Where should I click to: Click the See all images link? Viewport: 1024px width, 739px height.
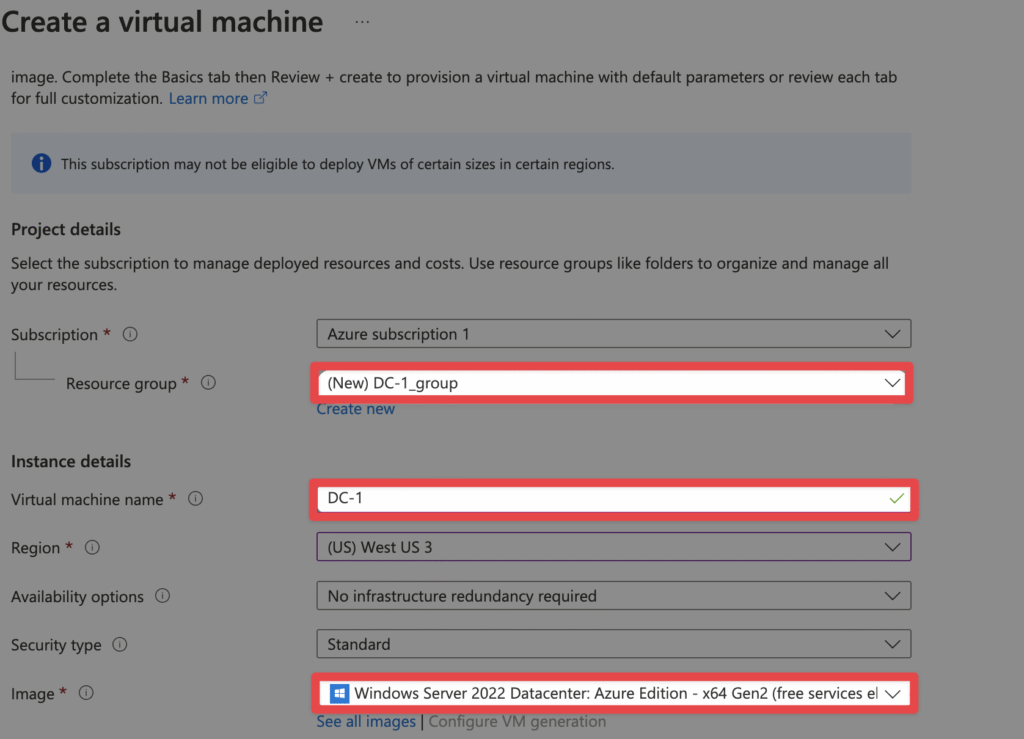pyautogui.click(x=366, y=721)
